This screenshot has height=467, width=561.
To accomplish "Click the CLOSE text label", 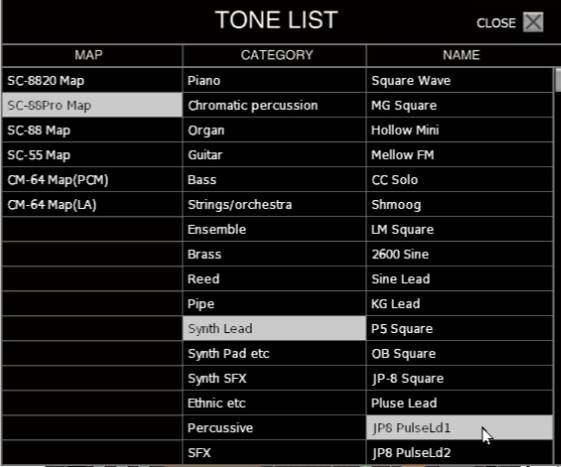I will tap(496, 23).
